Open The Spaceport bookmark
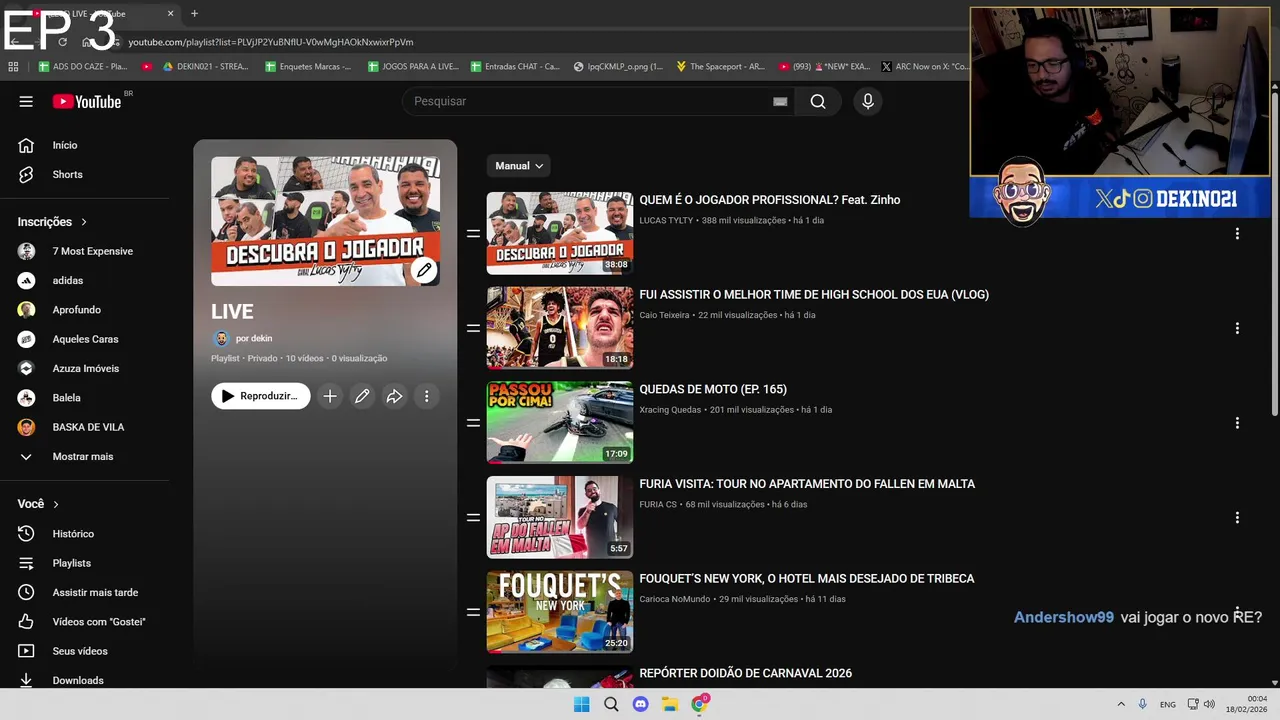Image resolution: width=1280 pixels, height=720 pixels. [720, 67]
